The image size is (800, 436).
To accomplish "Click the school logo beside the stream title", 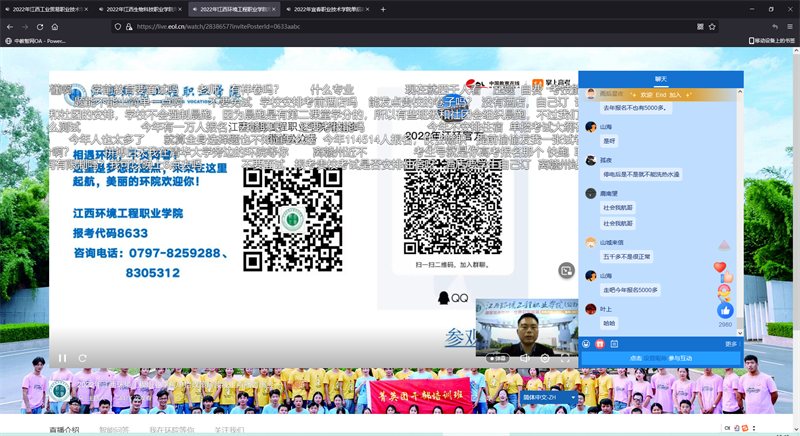I will click(x=59, y=391).
